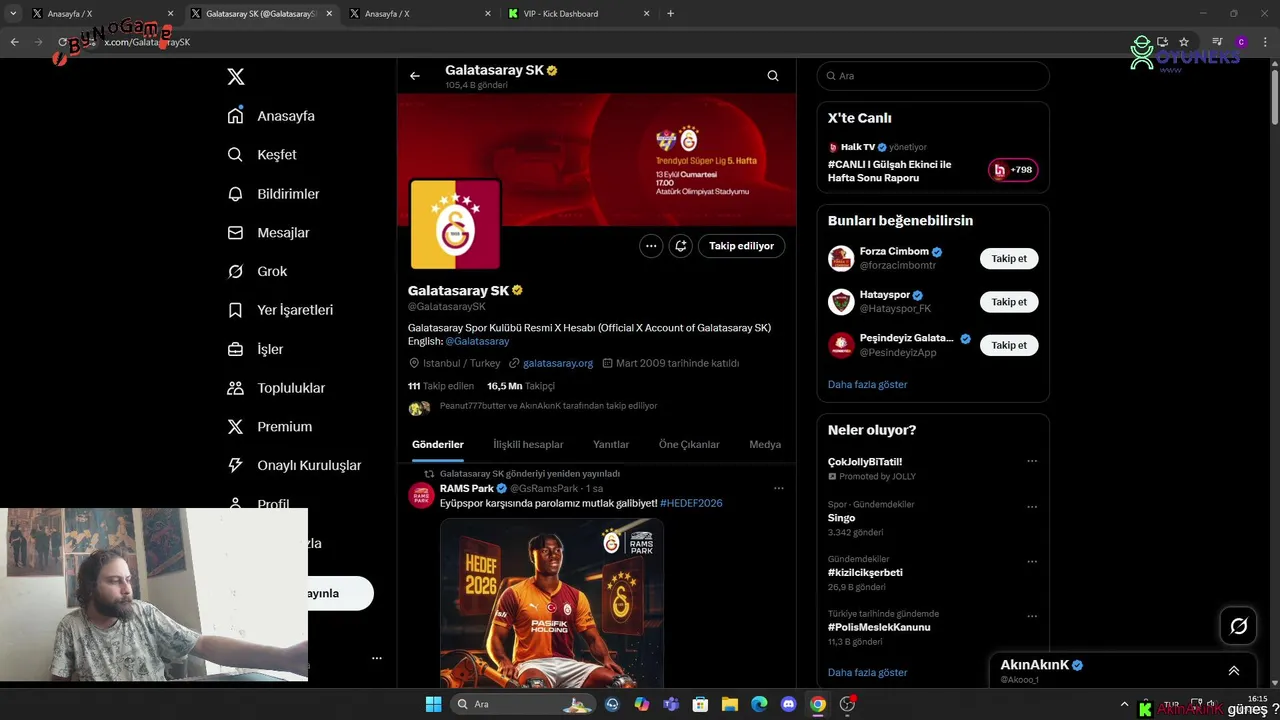Follow Forza Cimbom with Takip et

(1009, 259)
